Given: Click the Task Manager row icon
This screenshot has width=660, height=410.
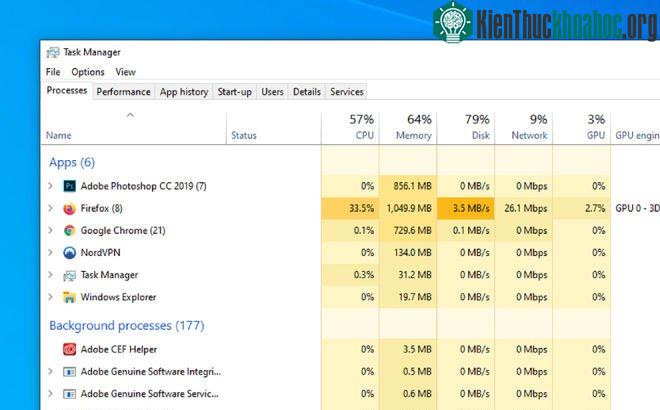Looking at the screenshot, I should pyautogui.click(x=69, y=275).
